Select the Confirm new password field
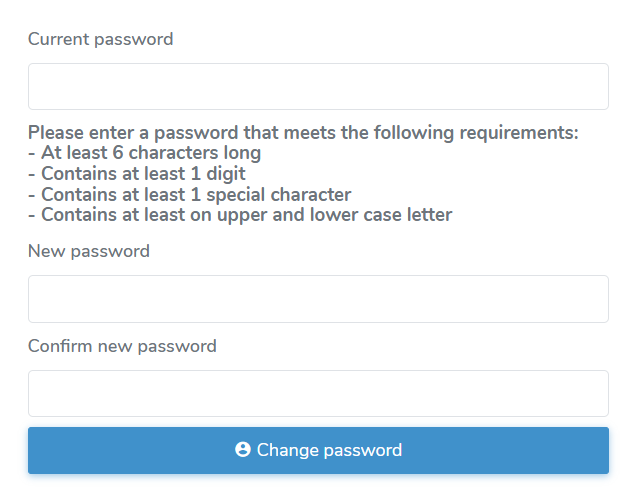Viewport: 624px width, 489px height. click(318, 393)
